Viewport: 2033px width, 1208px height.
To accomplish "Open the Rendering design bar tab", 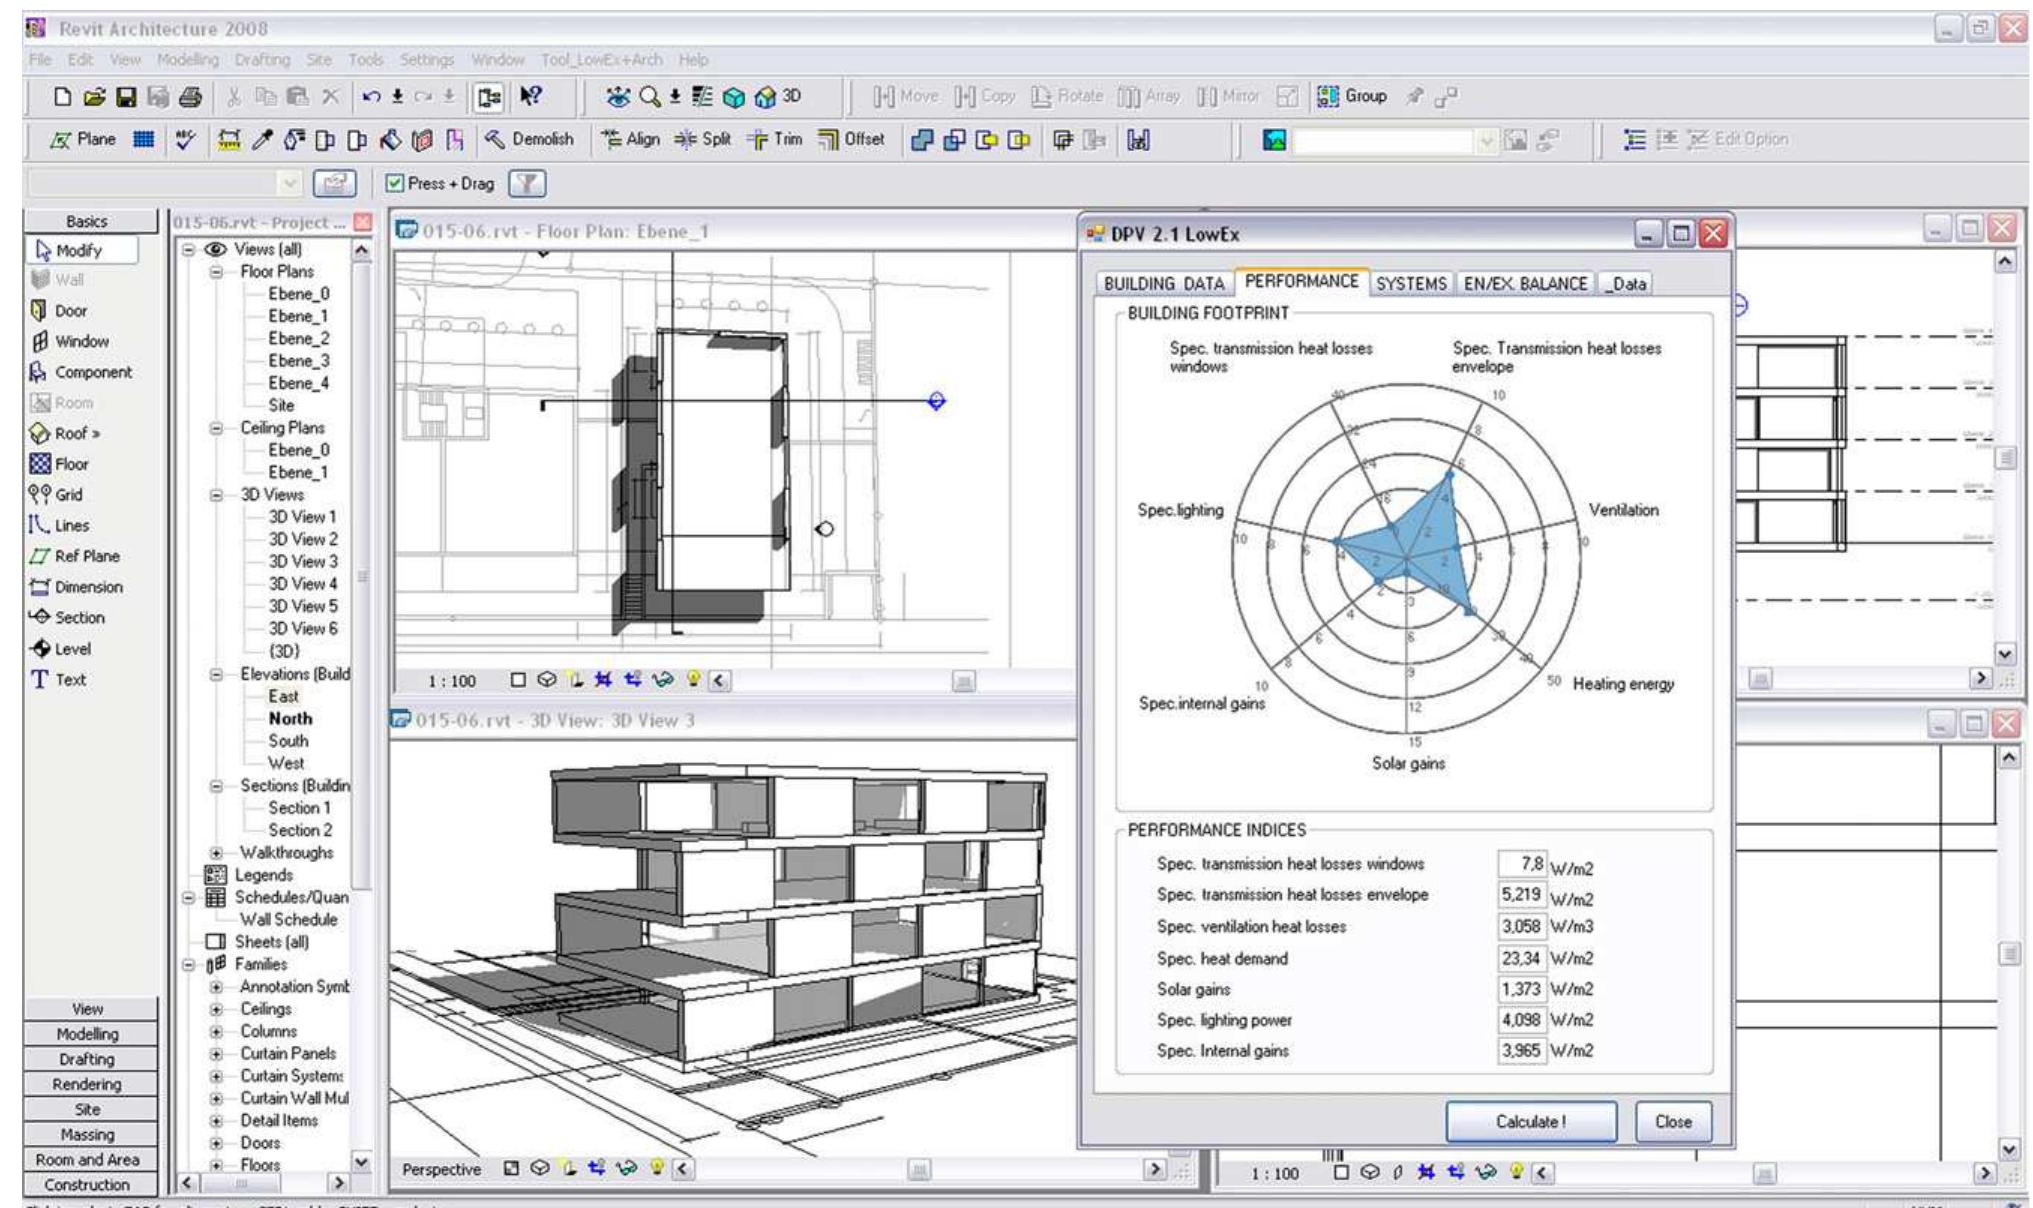I will click(88, 1084).
